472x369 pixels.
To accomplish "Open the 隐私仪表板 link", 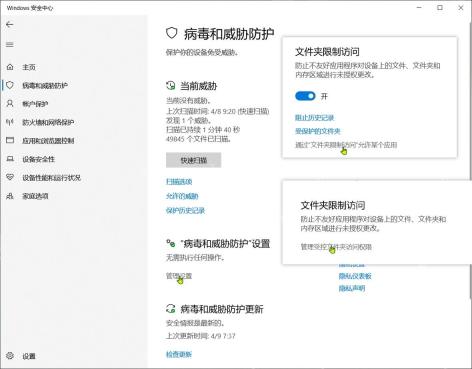I will [x=355, y=276].
